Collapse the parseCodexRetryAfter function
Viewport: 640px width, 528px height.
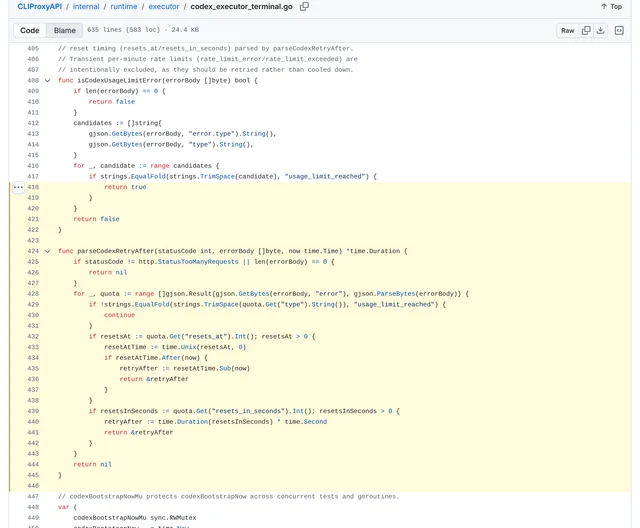[x=47, y=251]
